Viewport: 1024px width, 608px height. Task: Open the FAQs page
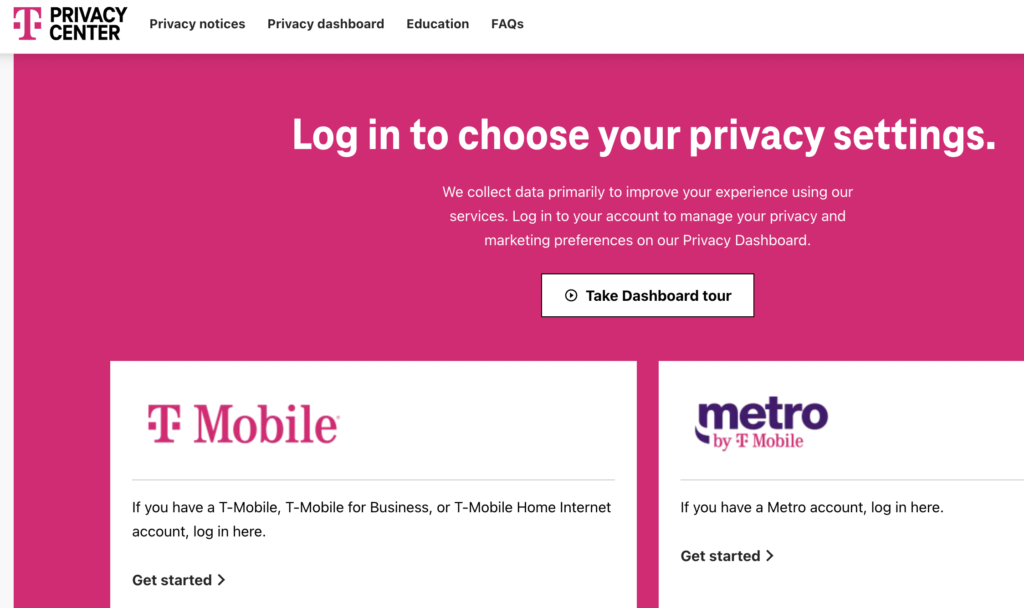pyautogui.click(x=507, y=24)
